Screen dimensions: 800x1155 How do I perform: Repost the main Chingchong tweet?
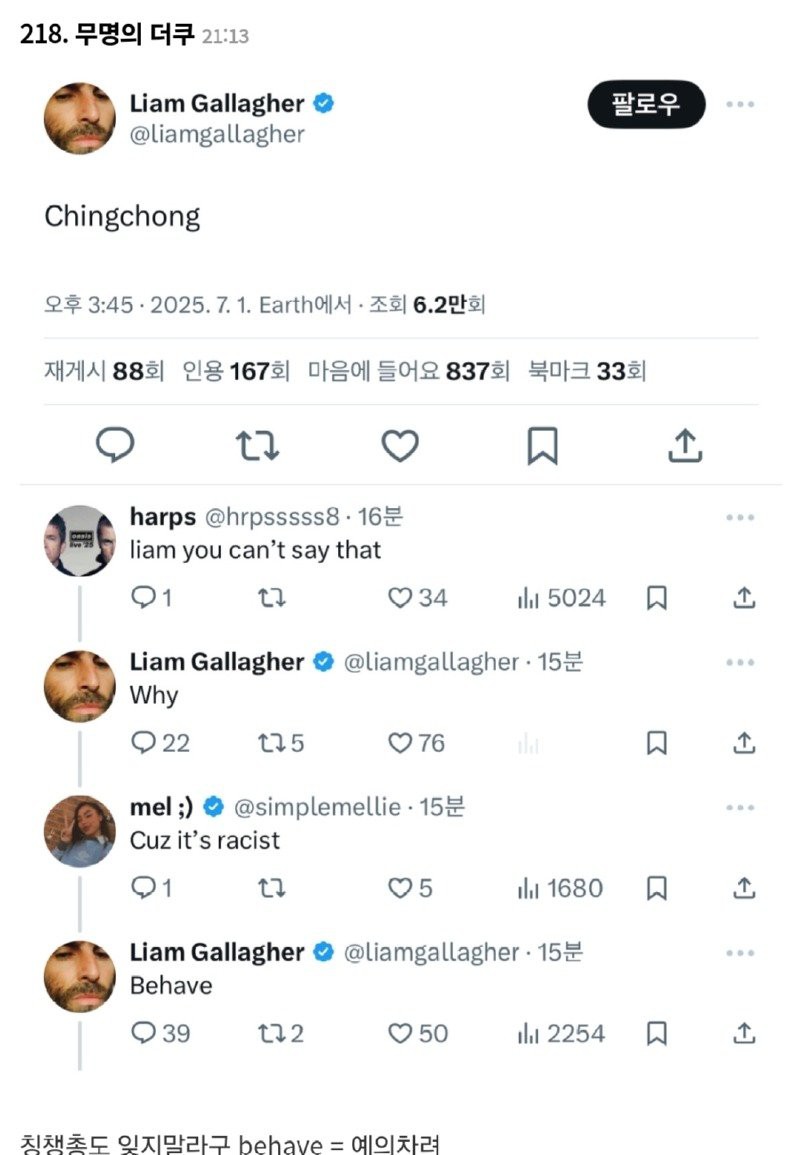tap(257, 446)
